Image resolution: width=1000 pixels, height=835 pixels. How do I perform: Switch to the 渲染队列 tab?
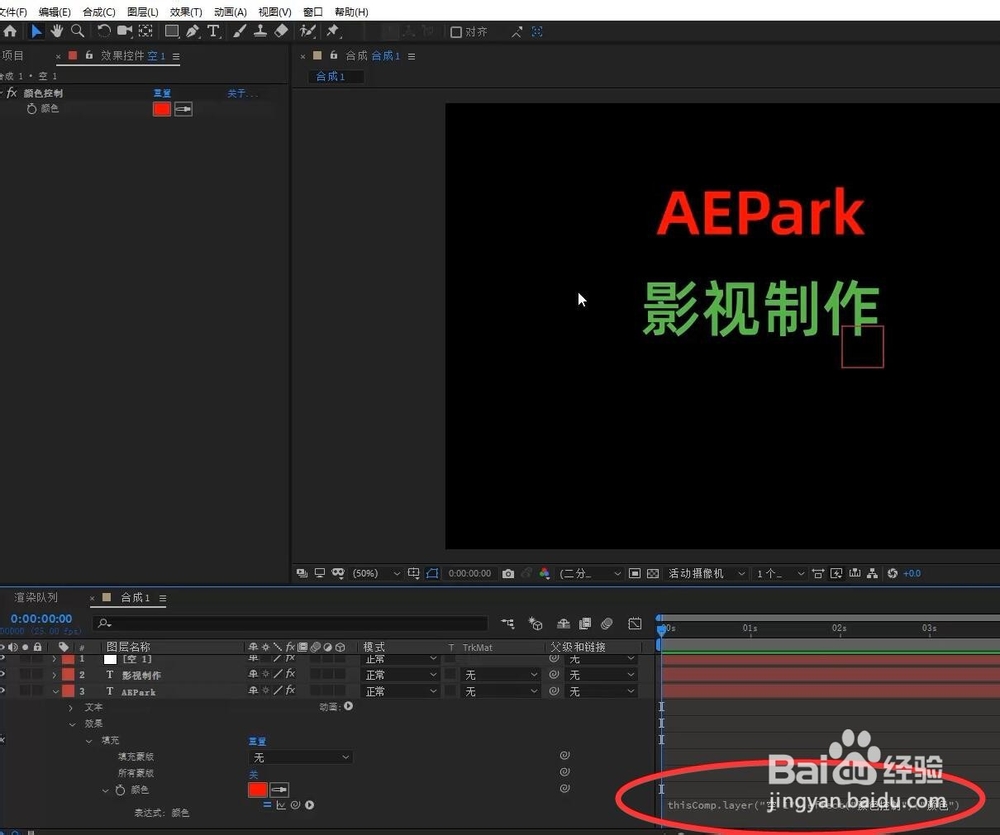pos(36,598)
